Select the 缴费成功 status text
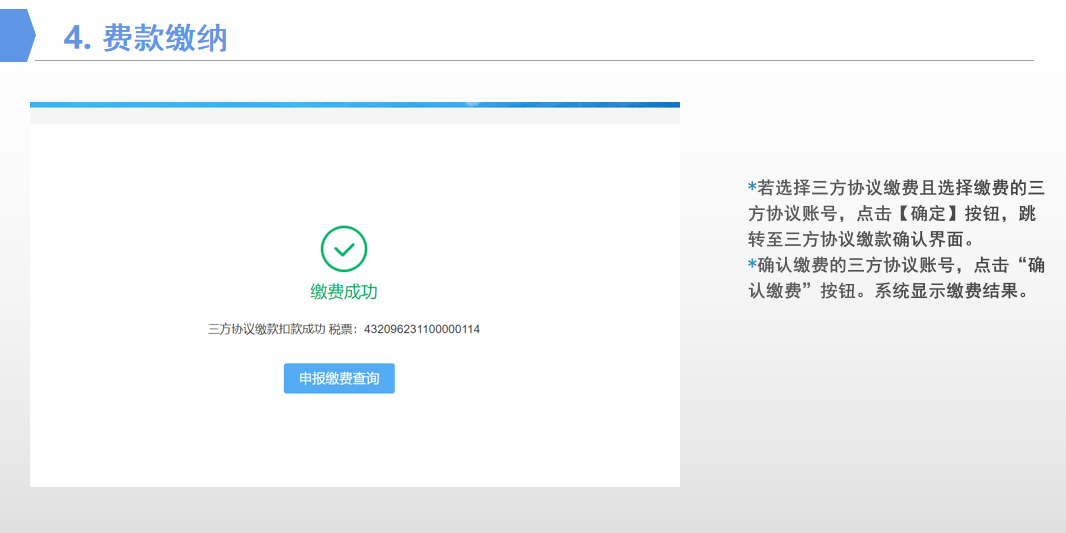This screenshot has height=533, width=1066. pos(344,292)
